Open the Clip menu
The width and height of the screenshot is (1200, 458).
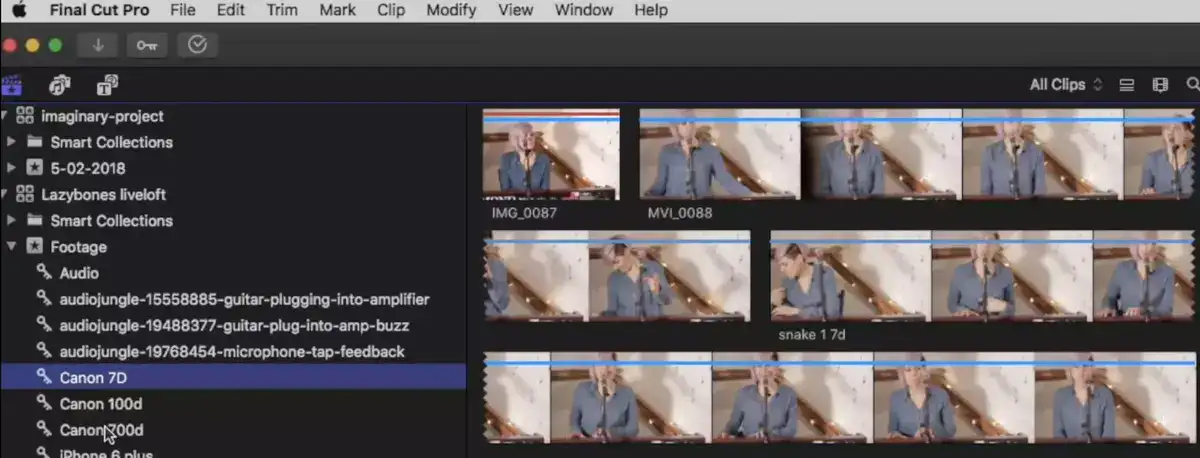(x=391, y=11)
